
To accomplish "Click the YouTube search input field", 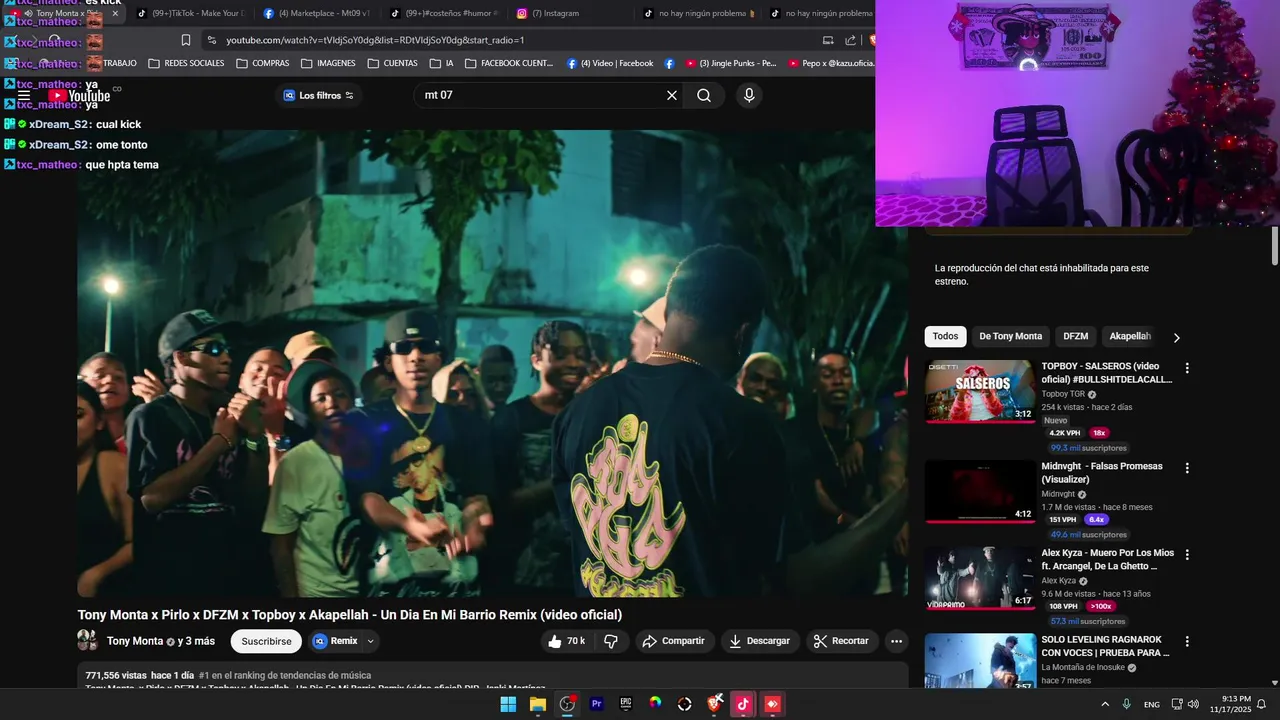I will 540,95.
